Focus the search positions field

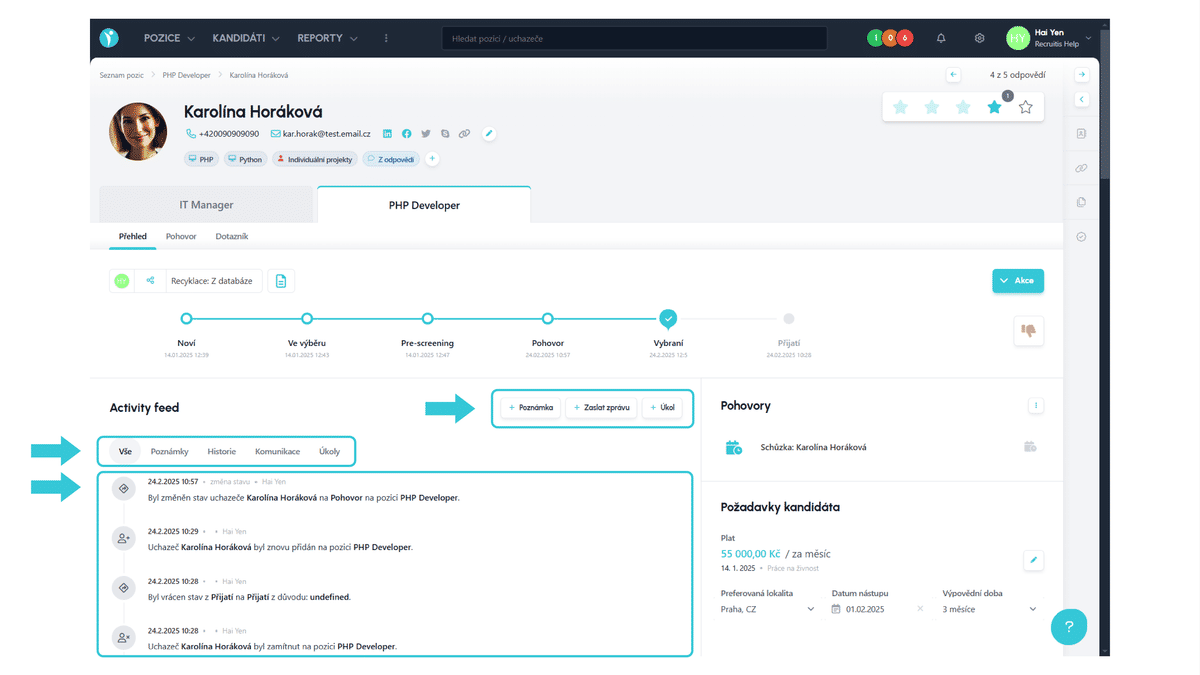coord(634,38)
